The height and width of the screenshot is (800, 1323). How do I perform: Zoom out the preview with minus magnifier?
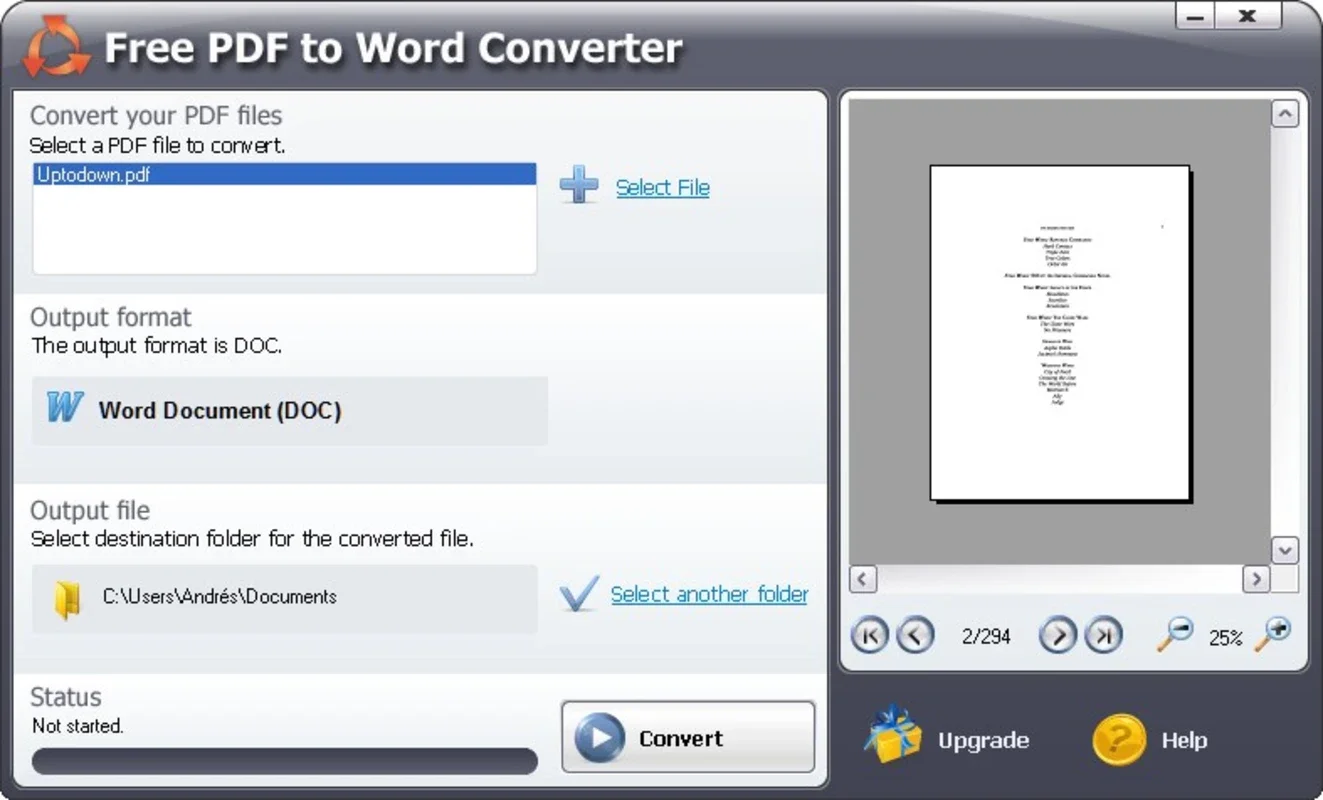click(1174, 634)
